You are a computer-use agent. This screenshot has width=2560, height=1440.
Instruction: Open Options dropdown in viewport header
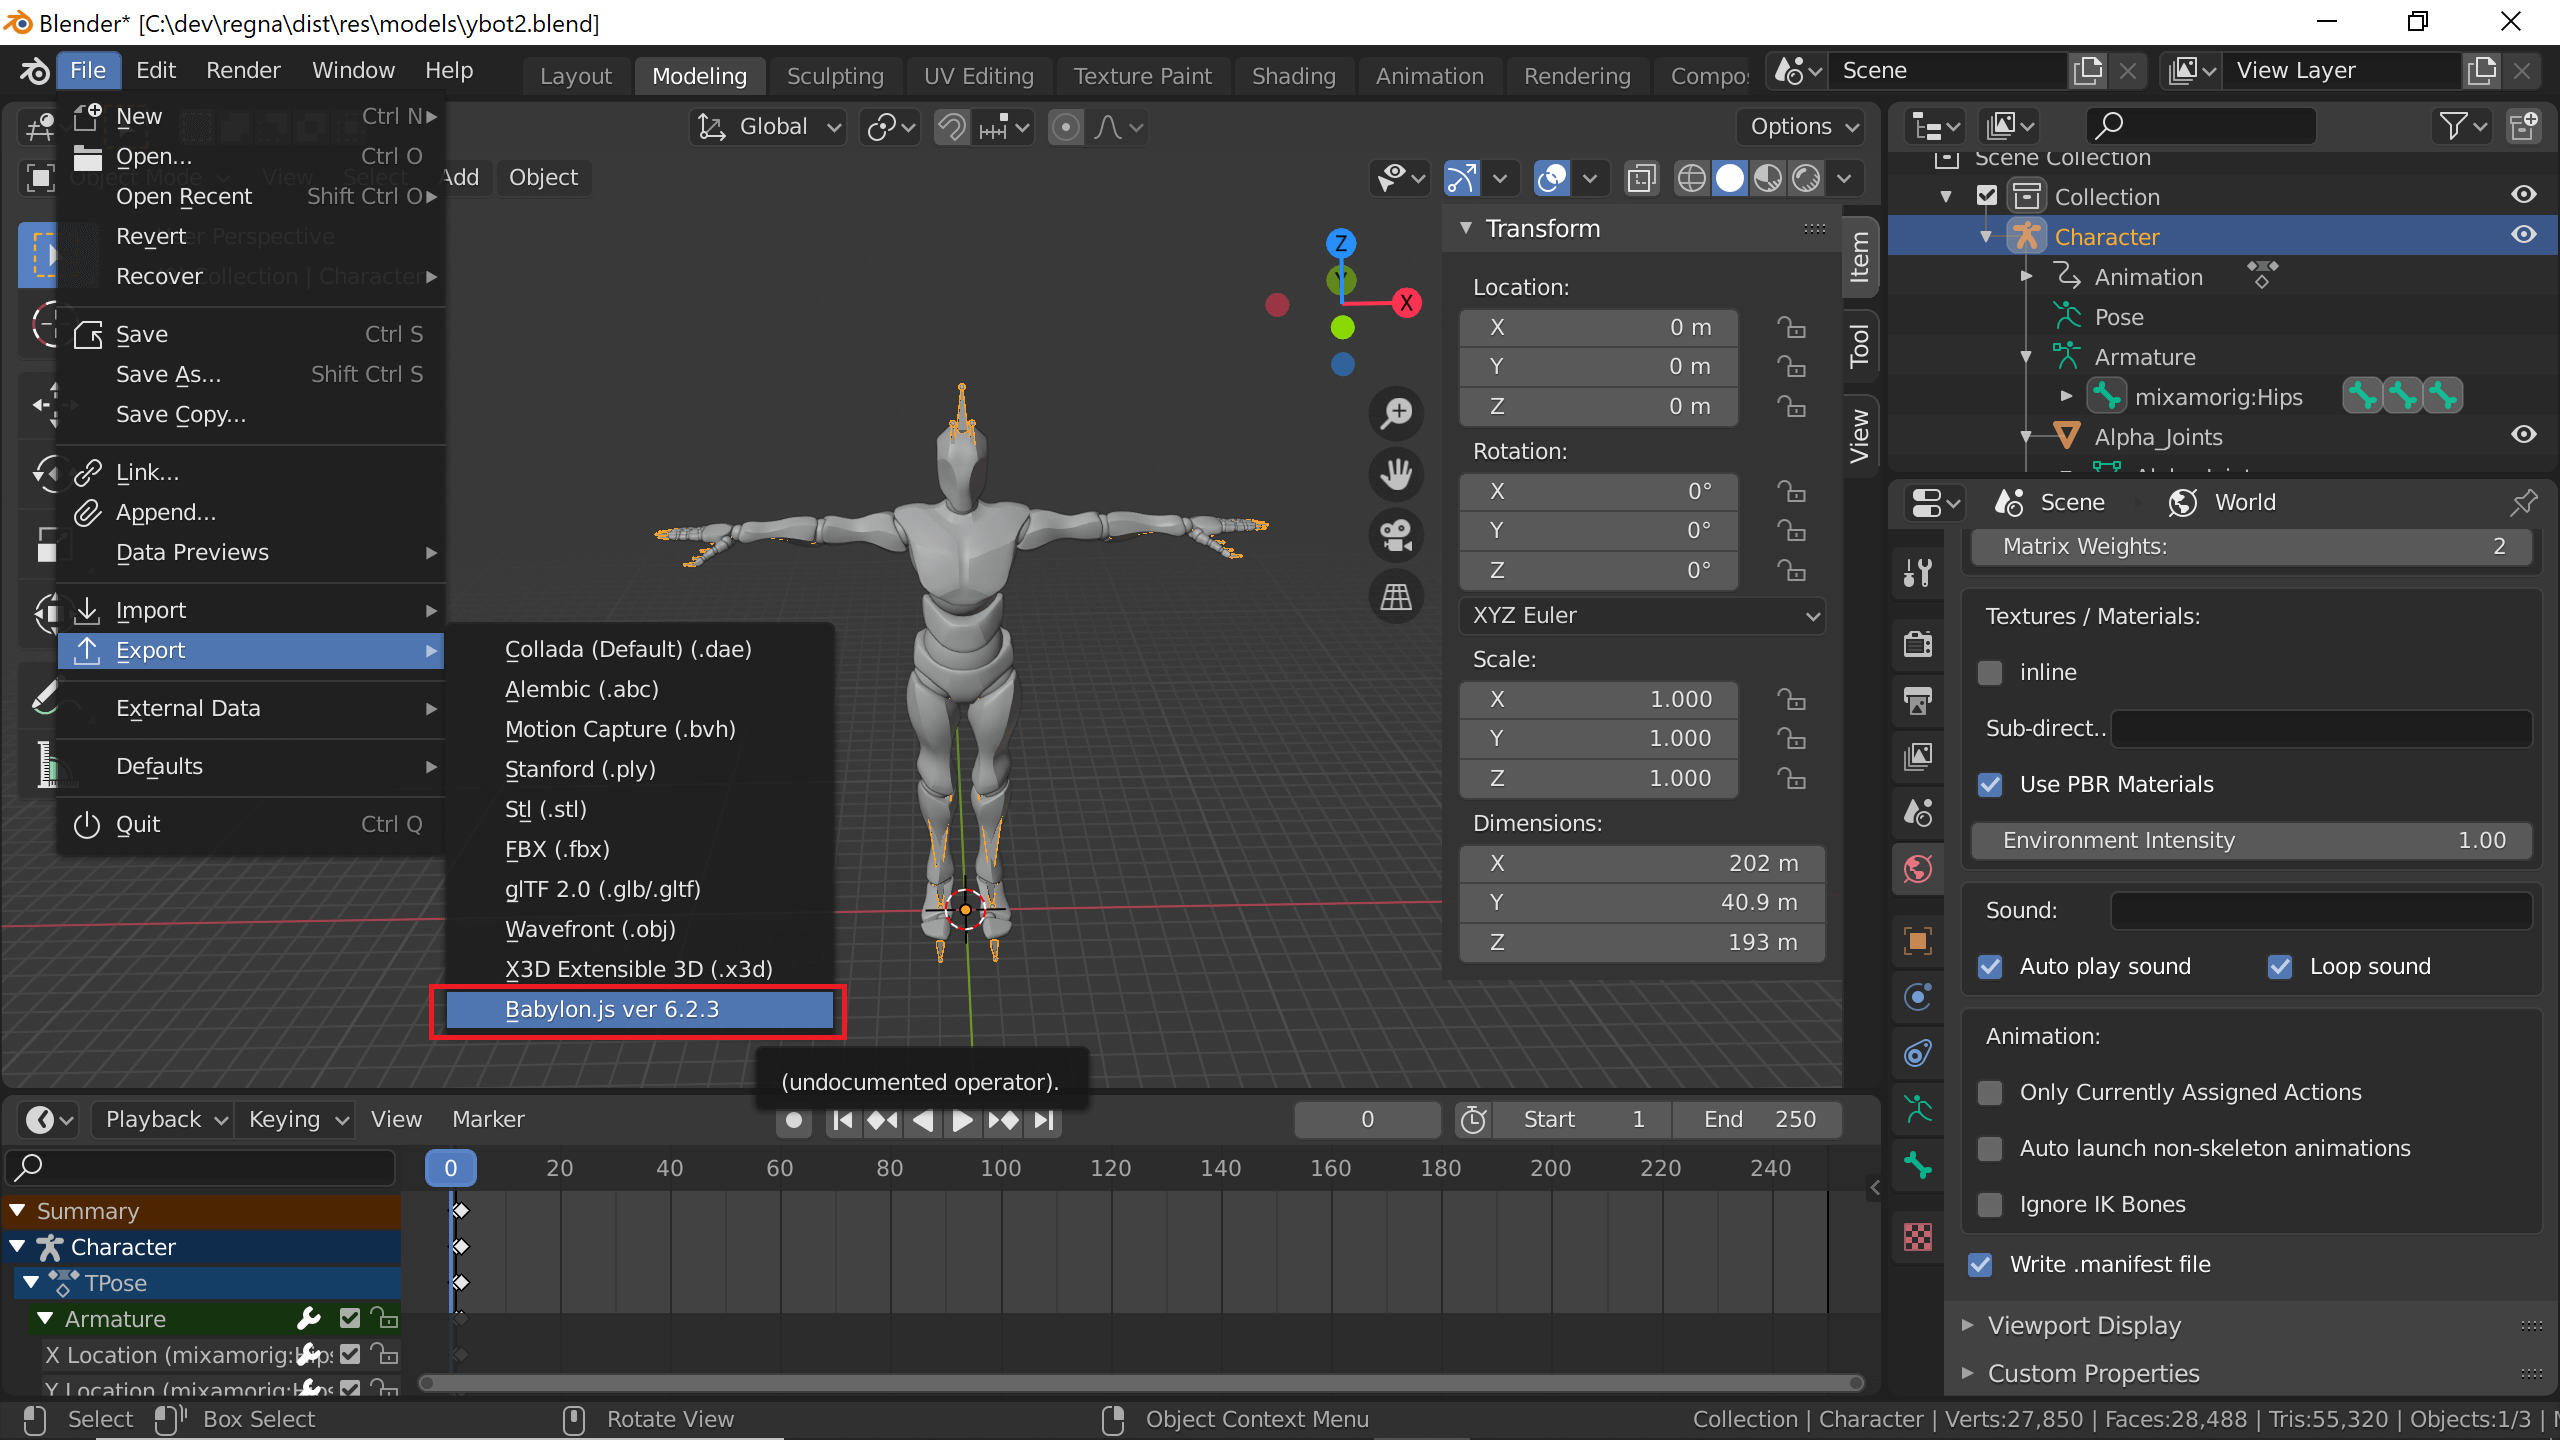[x=1802, y=127]
